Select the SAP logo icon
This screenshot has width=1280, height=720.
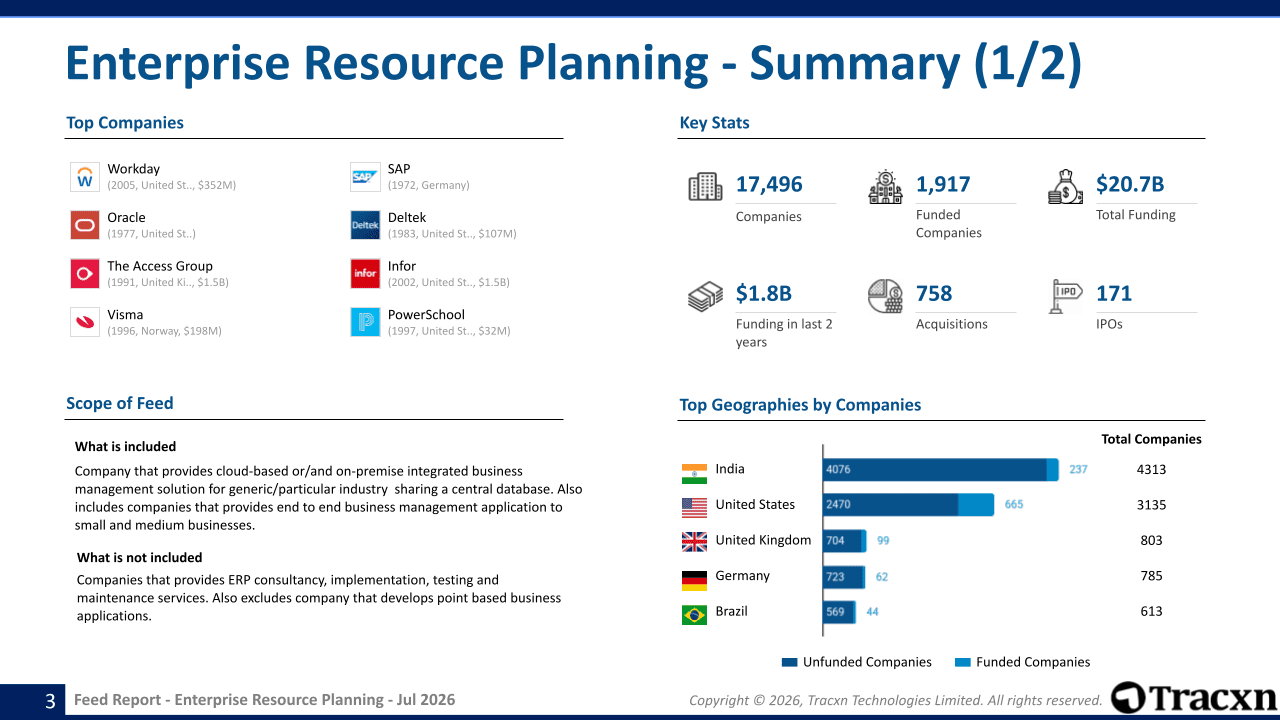point(365,177)
